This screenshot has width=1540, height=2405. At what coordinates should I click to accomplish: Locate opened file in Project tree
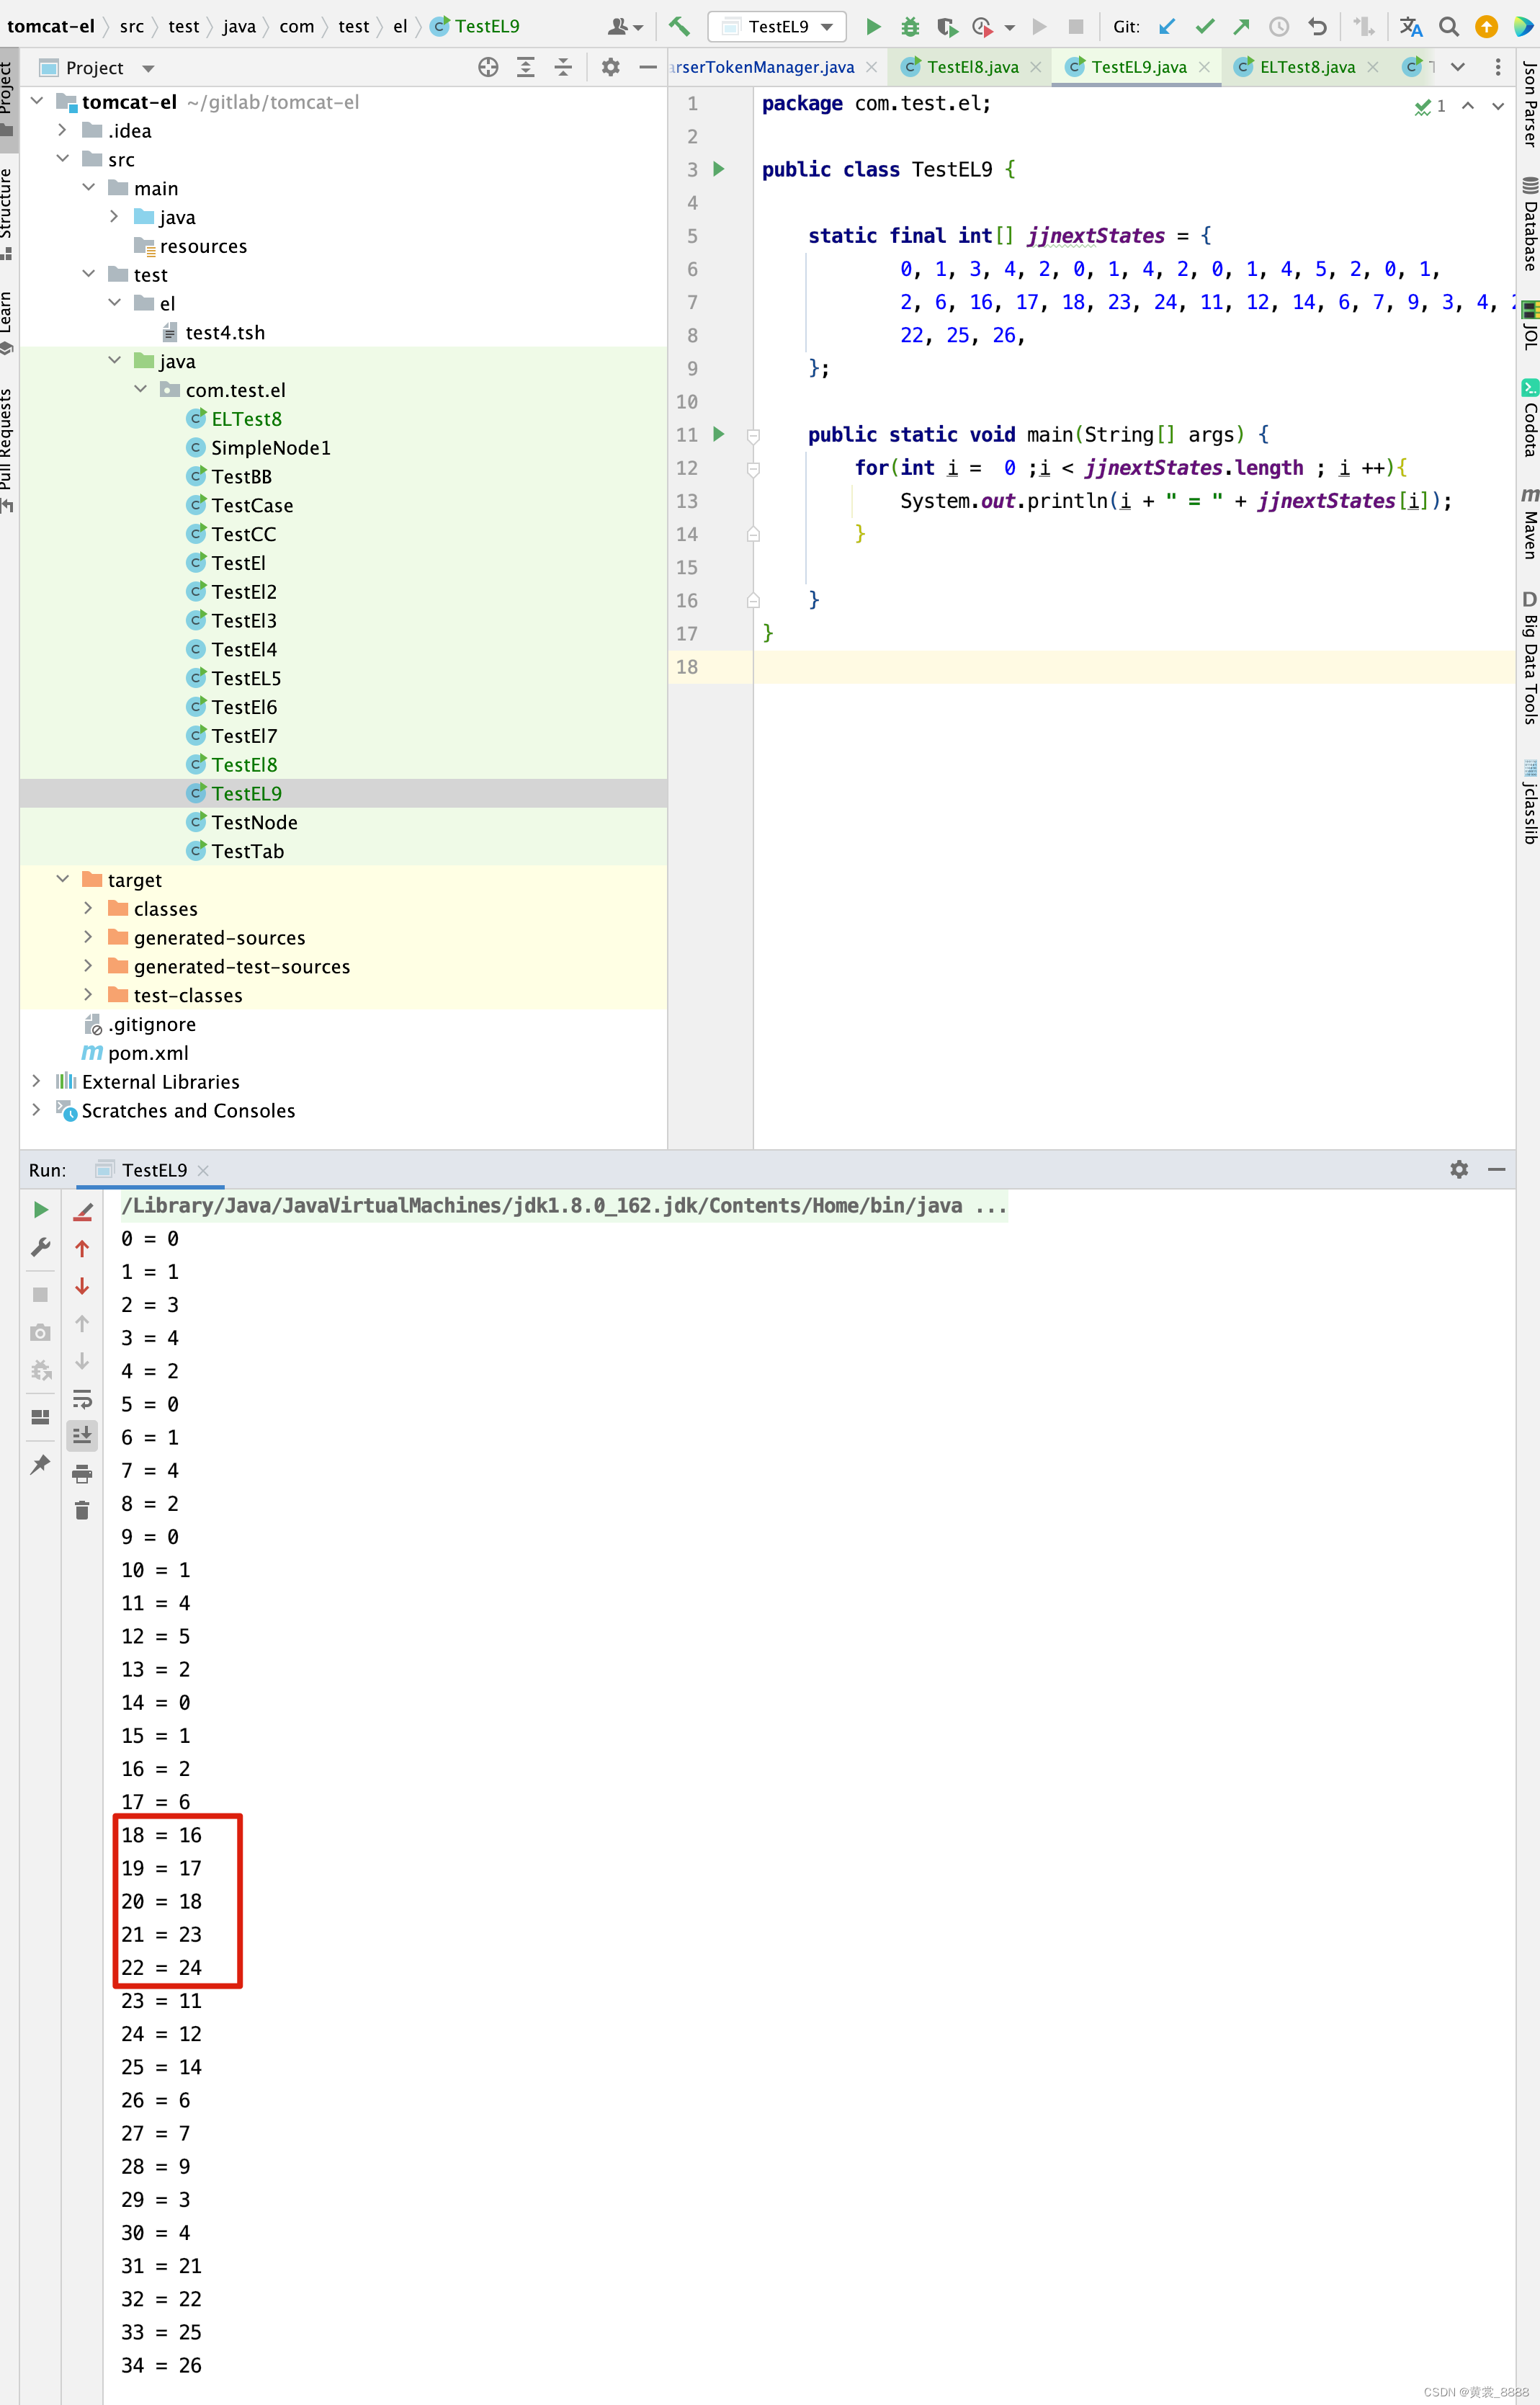click(x=488, y=67)
